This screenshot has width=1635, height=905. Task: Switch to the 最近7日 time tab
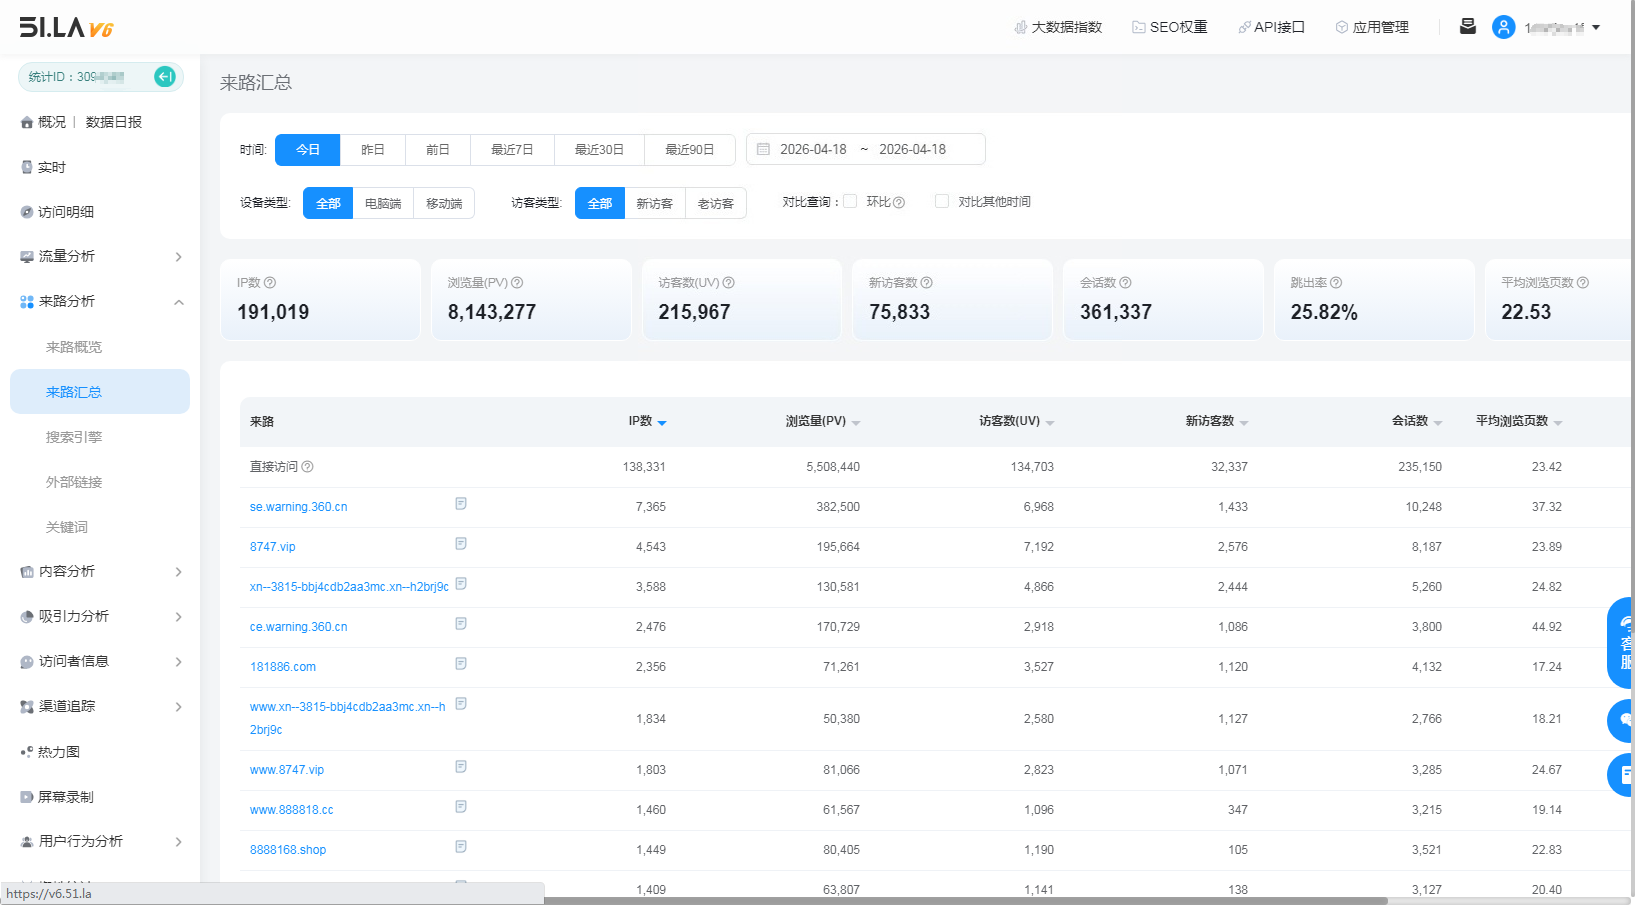point(512,150)
